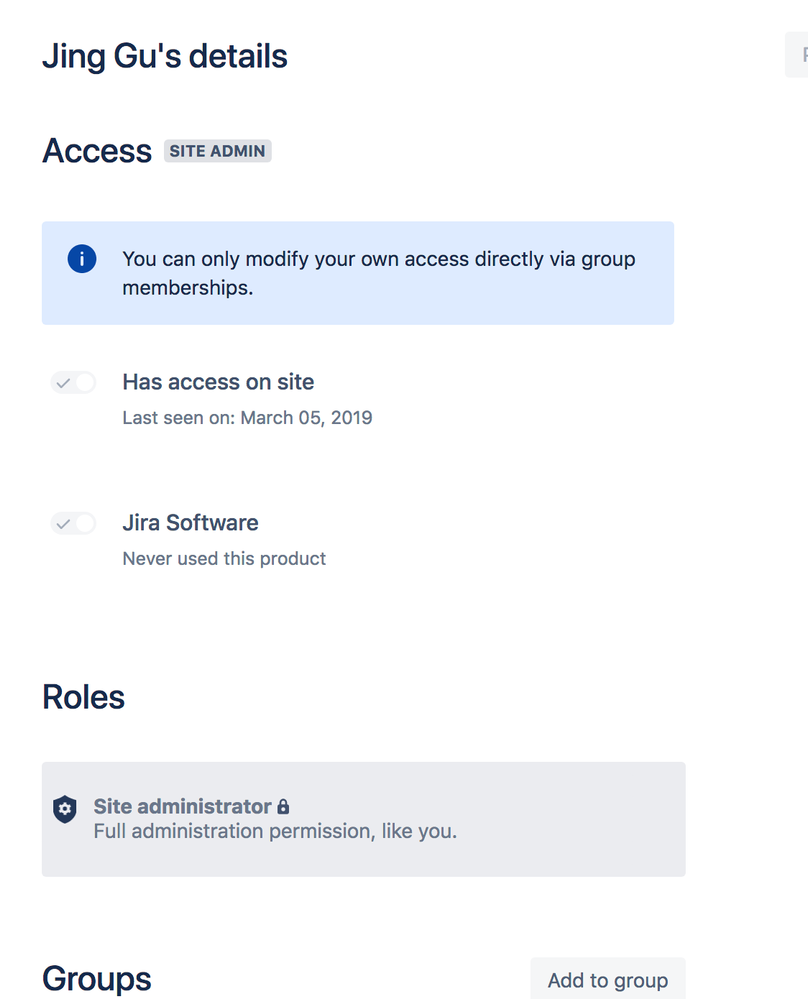Screen dimensions: 808x999
Task: Click the partially visible grey button near the header
Action: click(x=797, y=53)
